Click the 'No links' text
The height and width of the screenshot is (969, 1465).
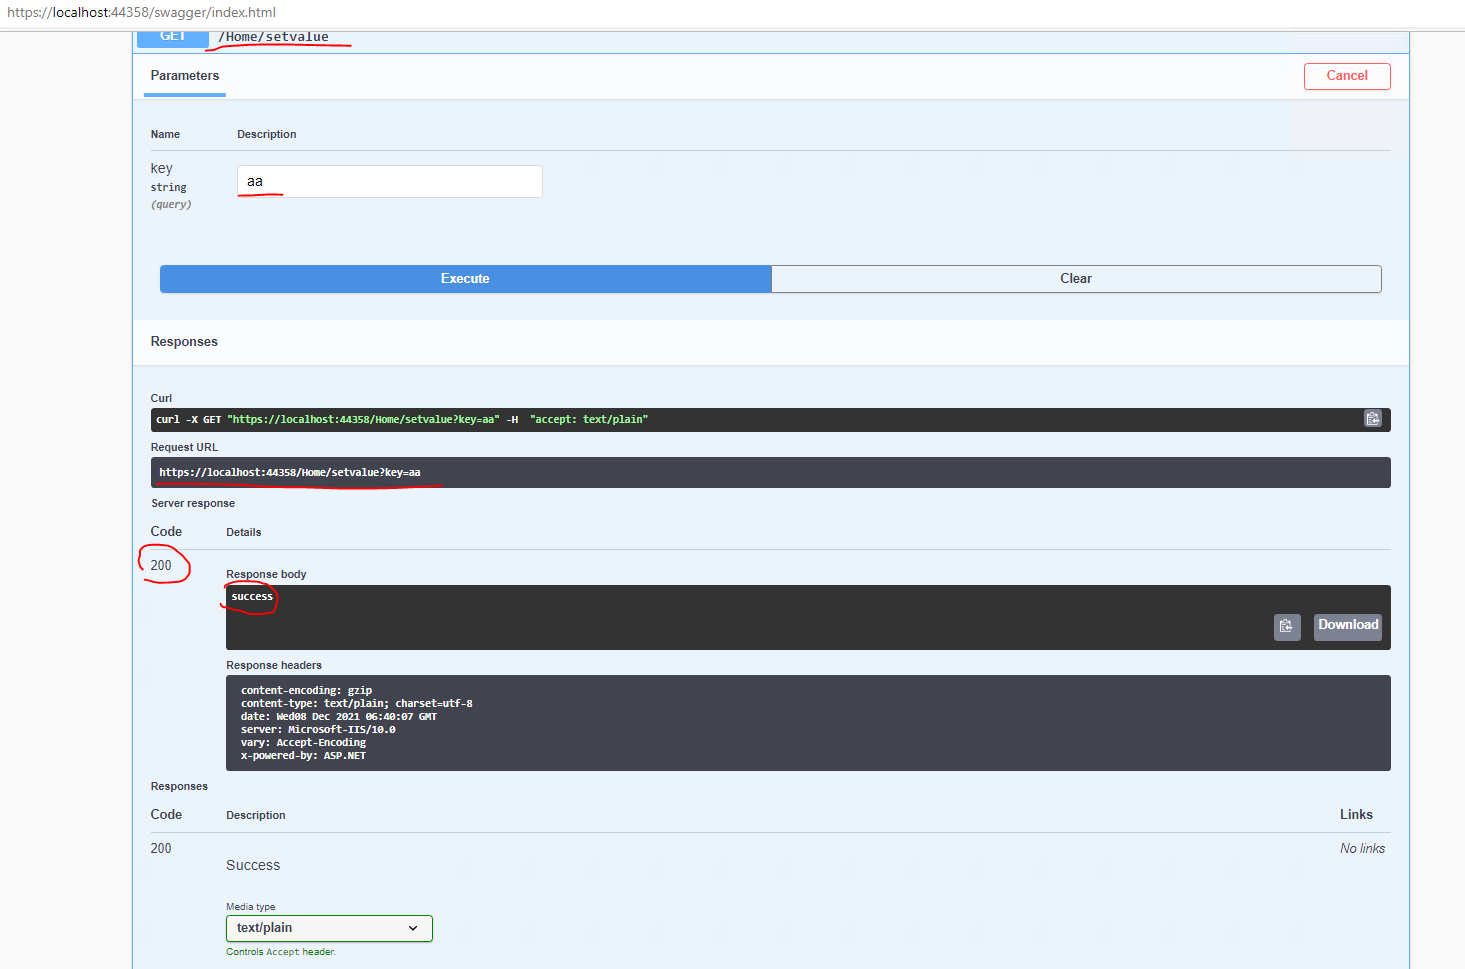coord(1362,849)
